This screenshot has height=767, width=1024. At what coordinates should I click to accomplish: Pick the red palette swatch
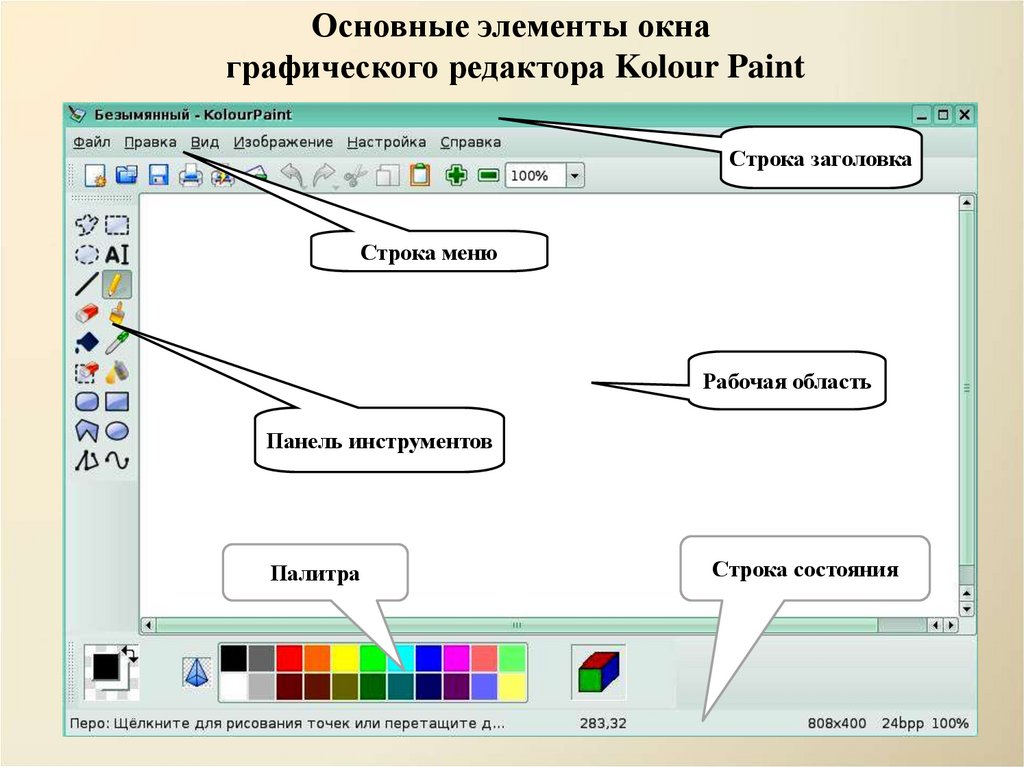[289, 659]
